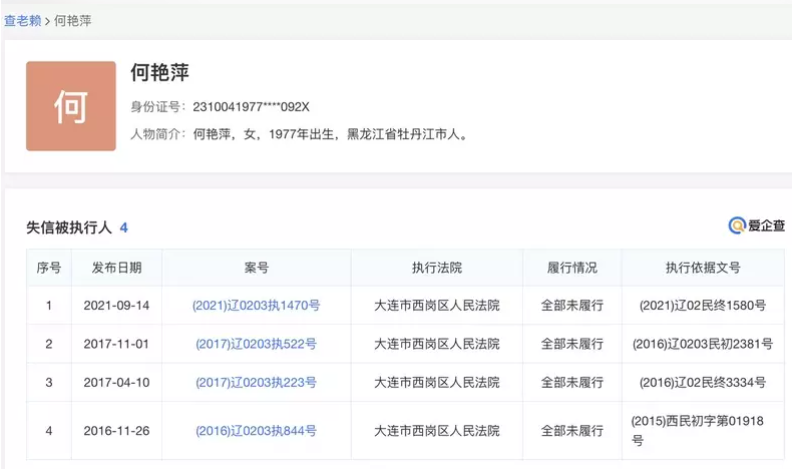Viewport: 792px width, 469px height.
Task: Click the count 4 beside 失信被执行人
Action: point(124,228)
